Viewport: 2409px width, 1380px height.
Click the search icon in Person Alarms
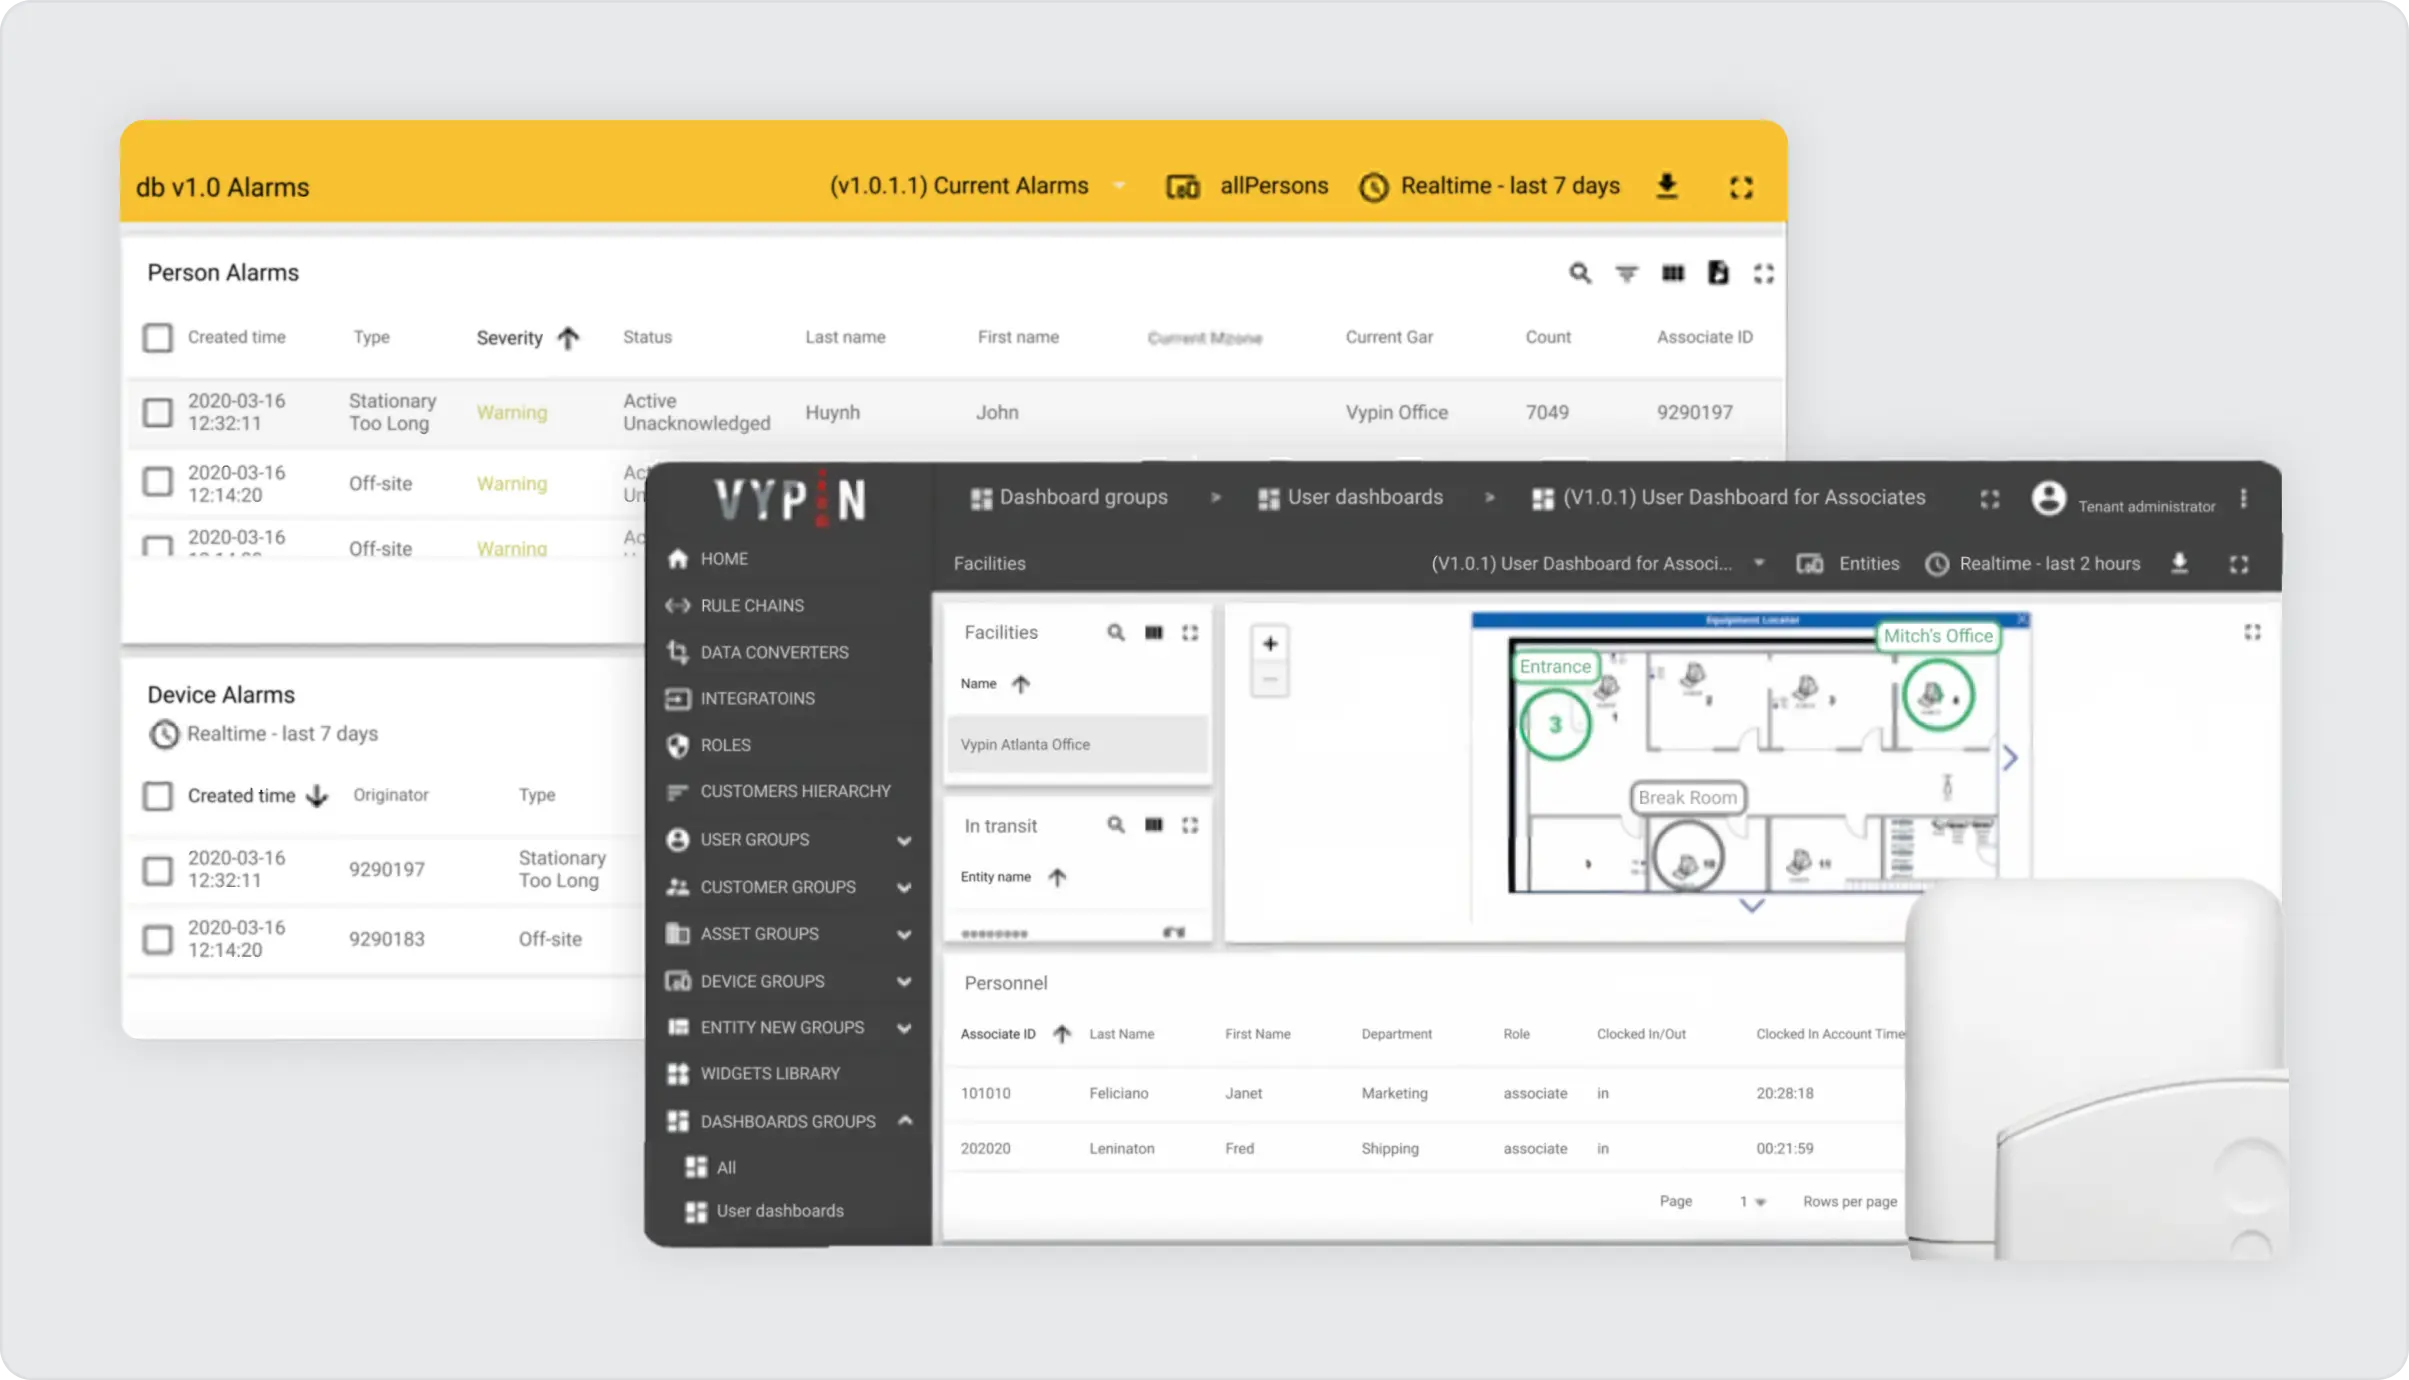click(1579, 273)
